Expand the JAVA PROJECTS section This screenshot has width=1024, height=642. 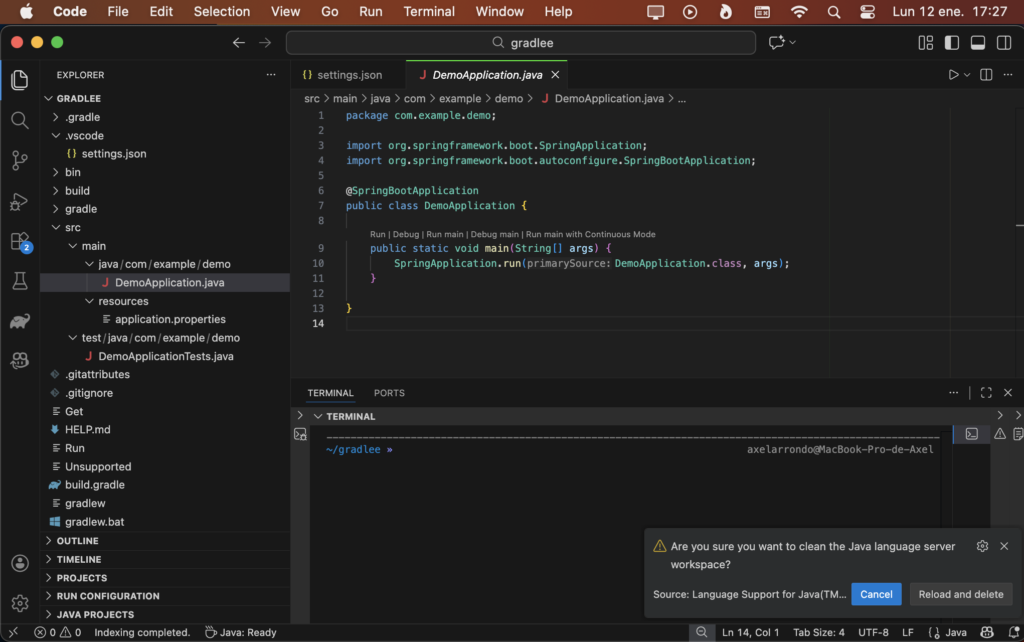click(95, 614)
